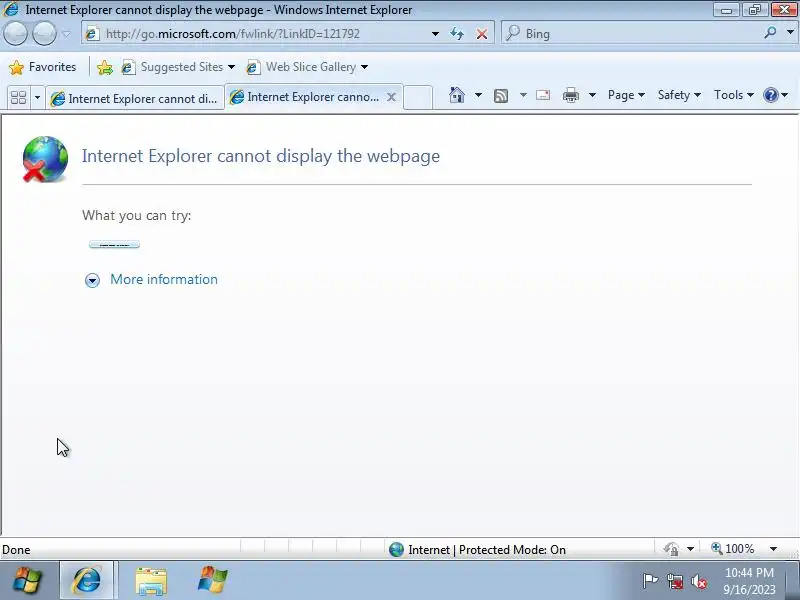The width and height of the screenshot is (800, 600).
Task: Click the Read Mail envelope icon
Action: 543,95
